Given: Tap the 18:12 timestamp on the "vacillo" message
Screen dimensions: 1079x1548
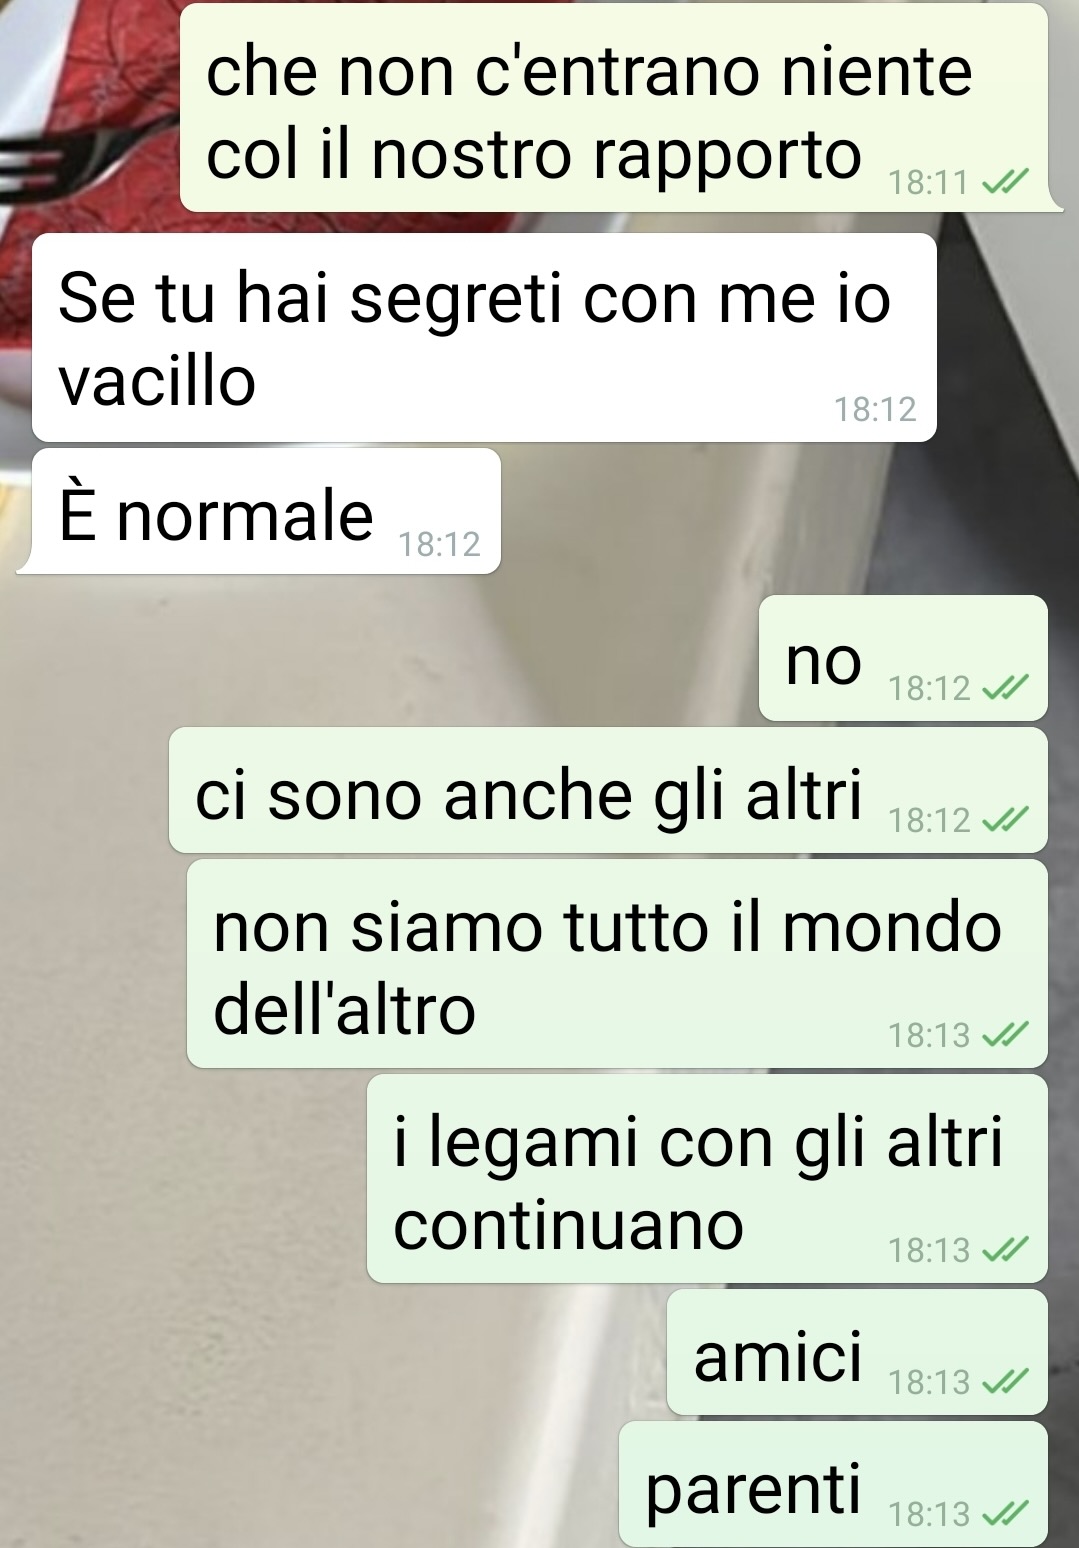Looking at the screenshot, I should [875, 410].
